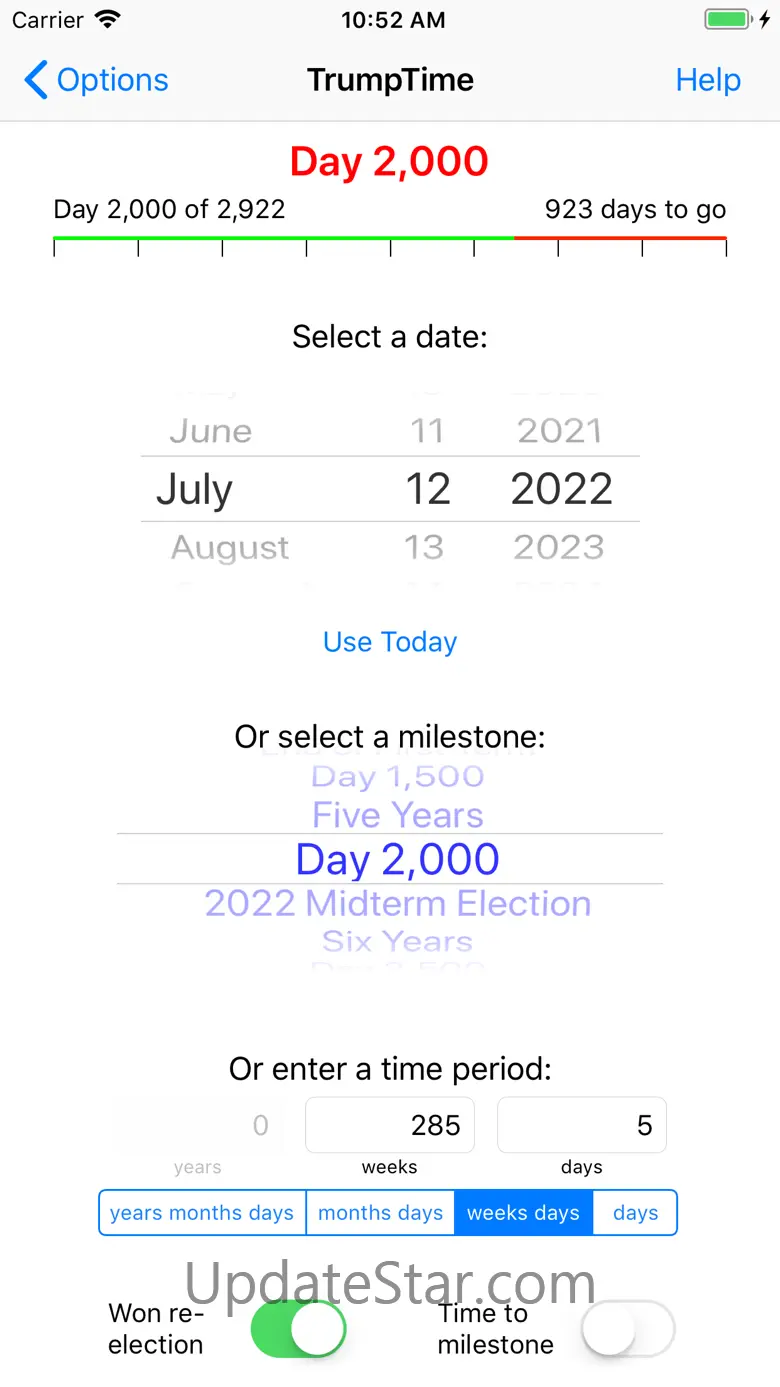Open Help from the navigation bar
Screen dimensions: 780x1387
click(x=708, y=80)
